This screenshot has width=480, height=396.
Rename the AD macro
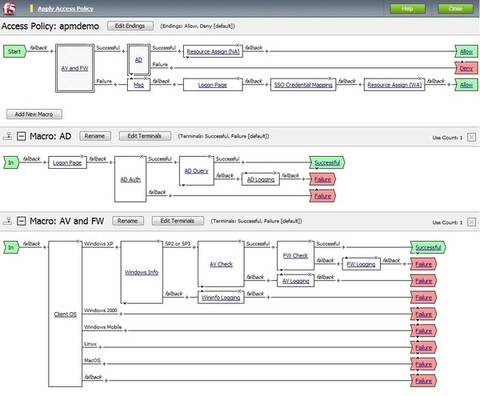95,136
